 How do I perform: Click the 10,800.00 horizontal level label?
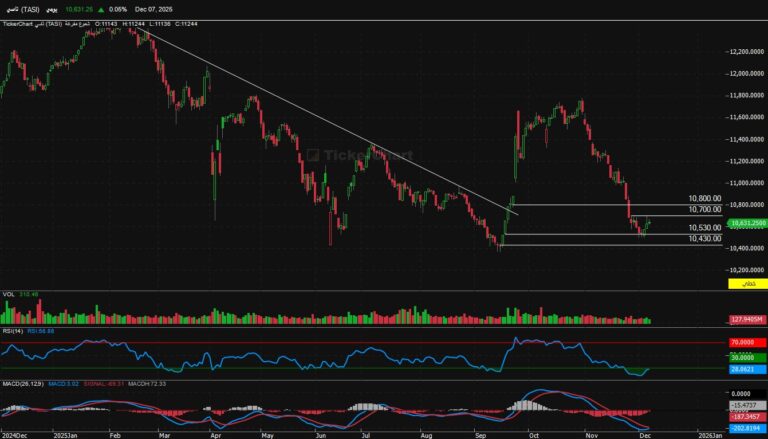click(x=704, y=199)
